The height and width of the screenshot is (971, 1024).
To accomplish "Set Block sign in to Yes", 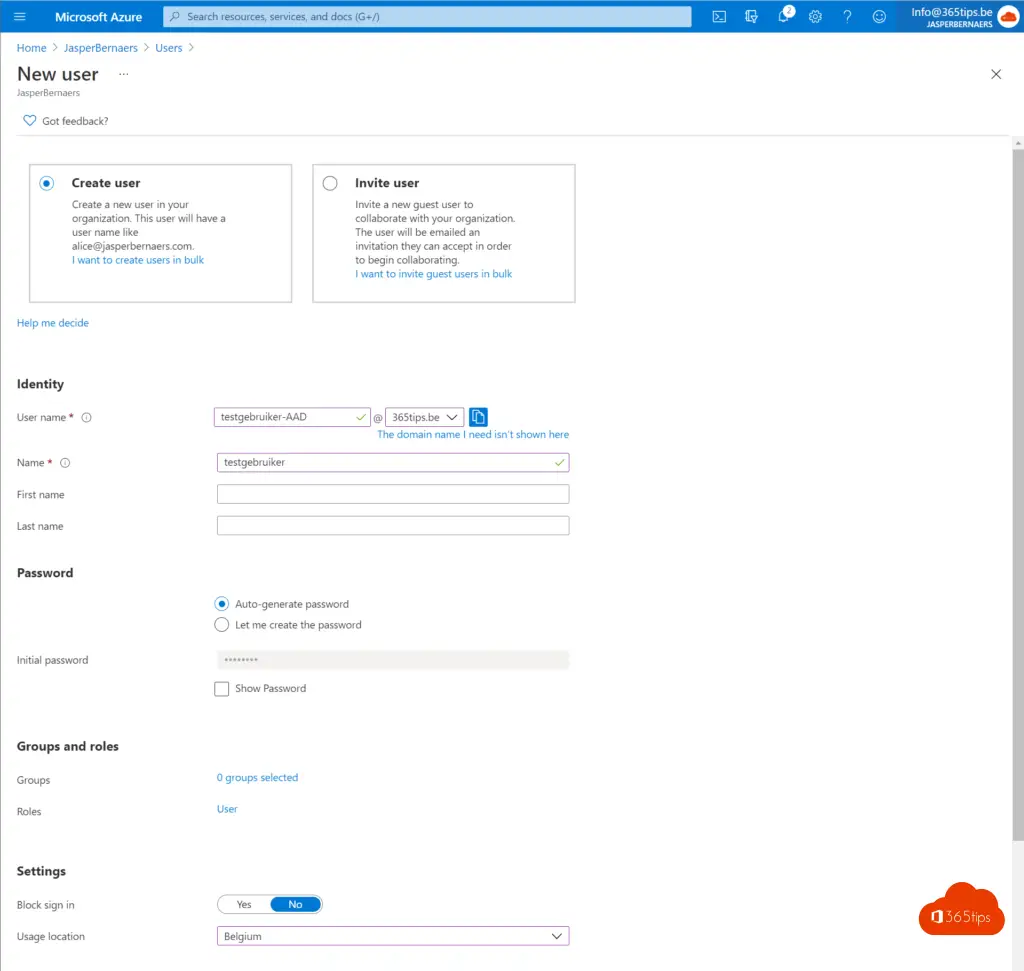I will [x=244, y=904].
